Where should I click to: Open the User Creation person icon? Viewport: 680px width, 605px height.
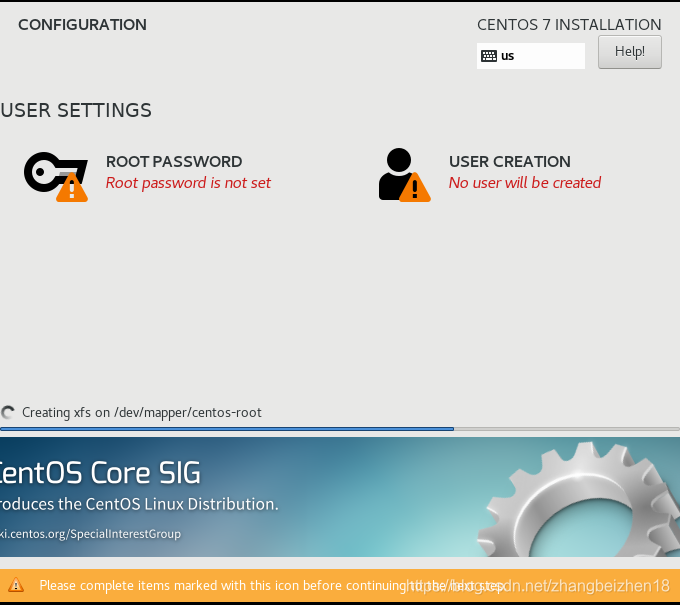404,175
